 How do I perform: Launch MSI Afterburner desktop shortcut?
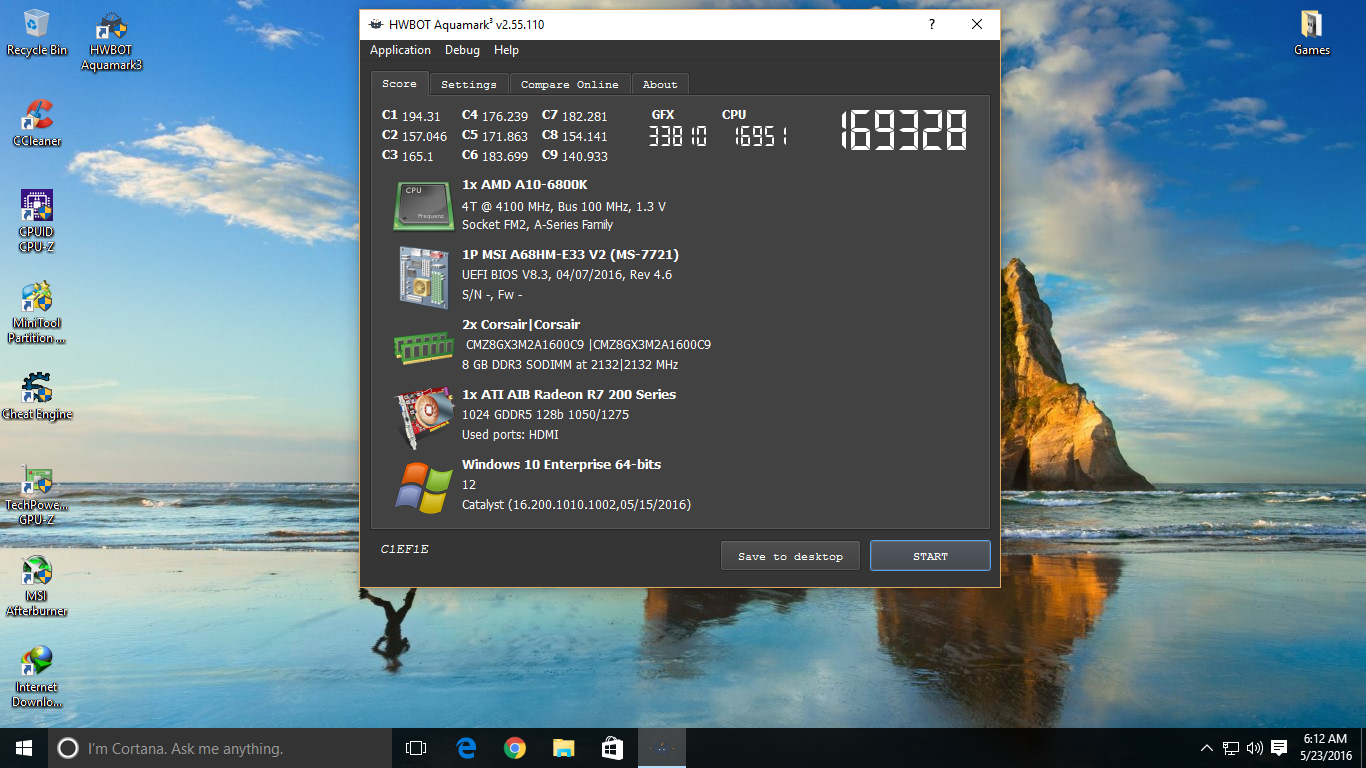click(x=37, y=586)
